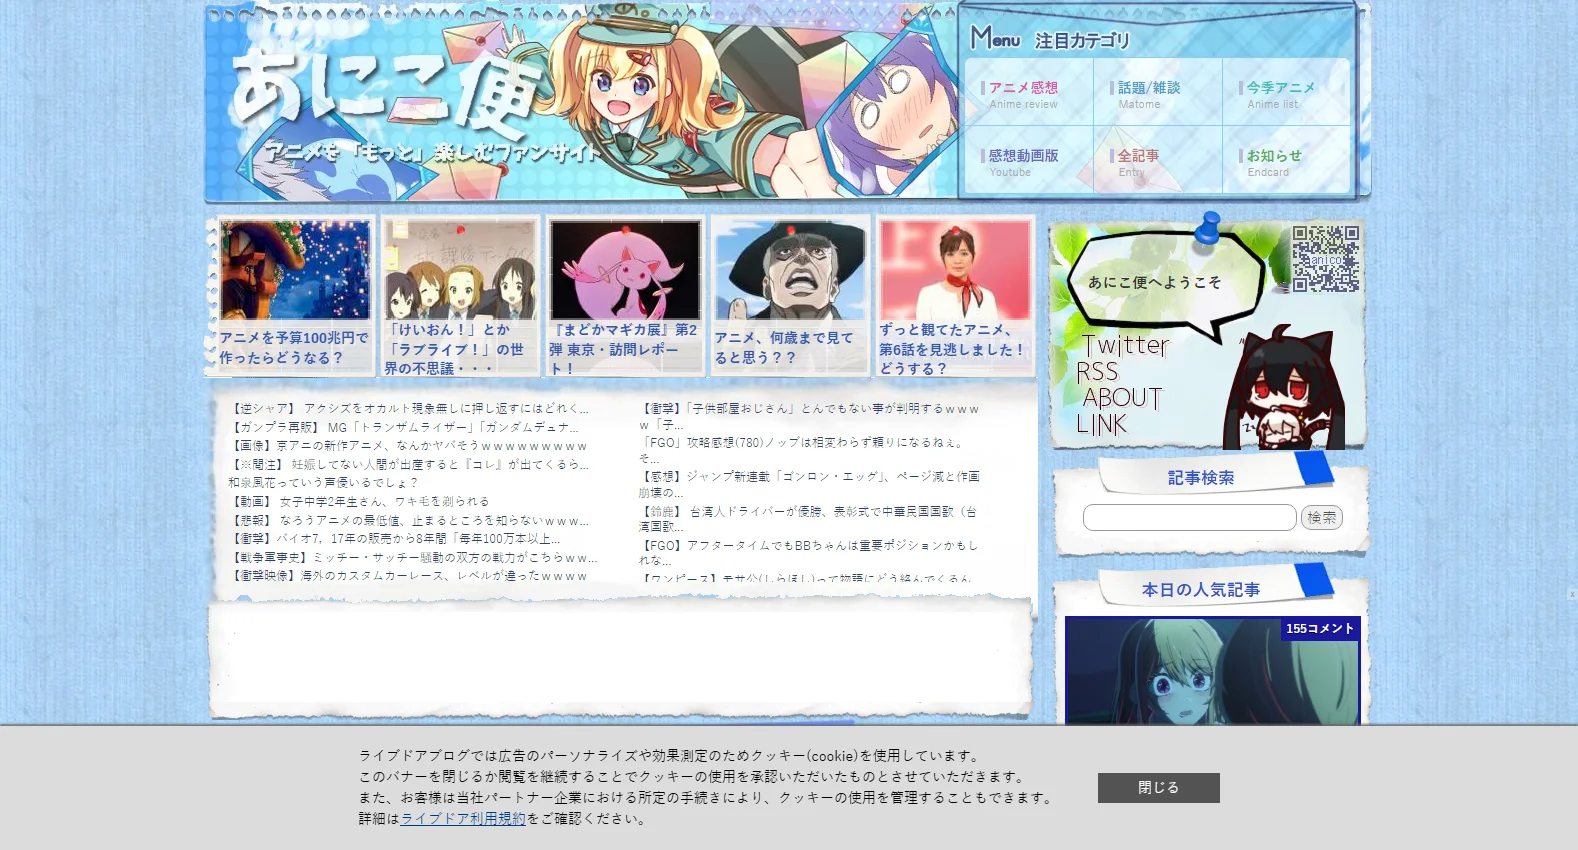1578x850 pixels.
Task: Open link アニメを予算100兆円で作ったらどうなる？
Action: (294, 348)
